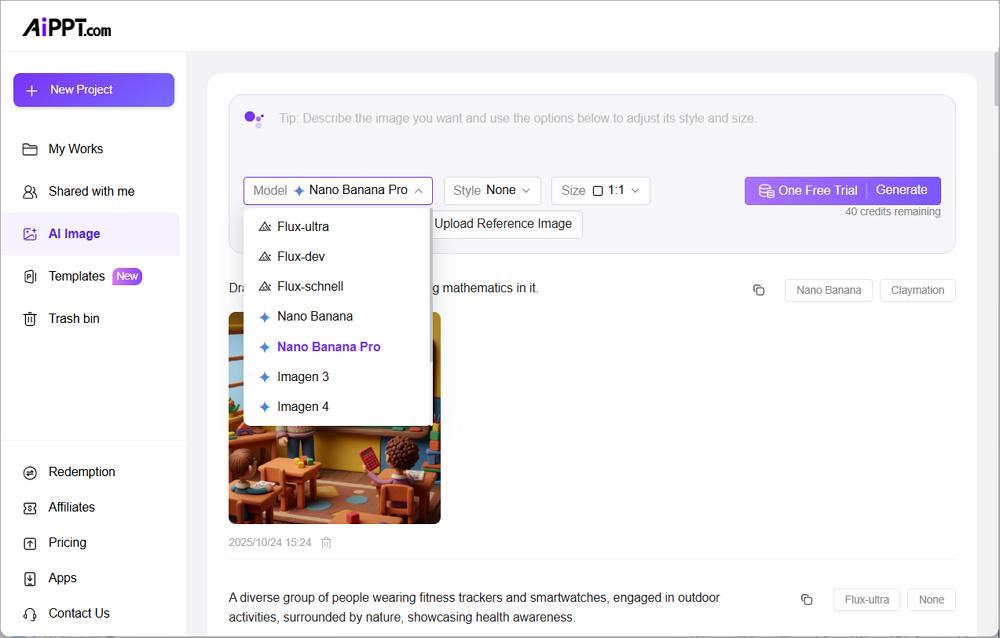Image resolution: width=1000 pixels, height=638 pixels.
Task: Select Nano Banana model option
Action: pyautogui.click(x=315, y=317)
